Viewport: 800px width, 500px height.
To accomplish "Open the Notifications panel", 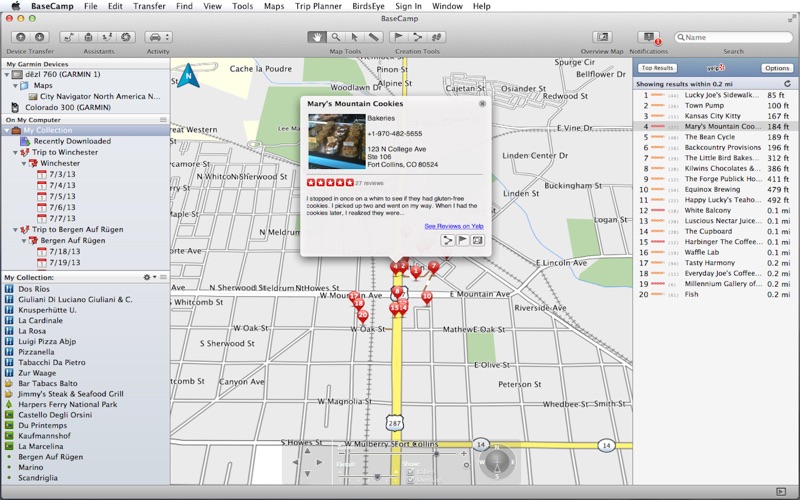I will pos(648,37).
